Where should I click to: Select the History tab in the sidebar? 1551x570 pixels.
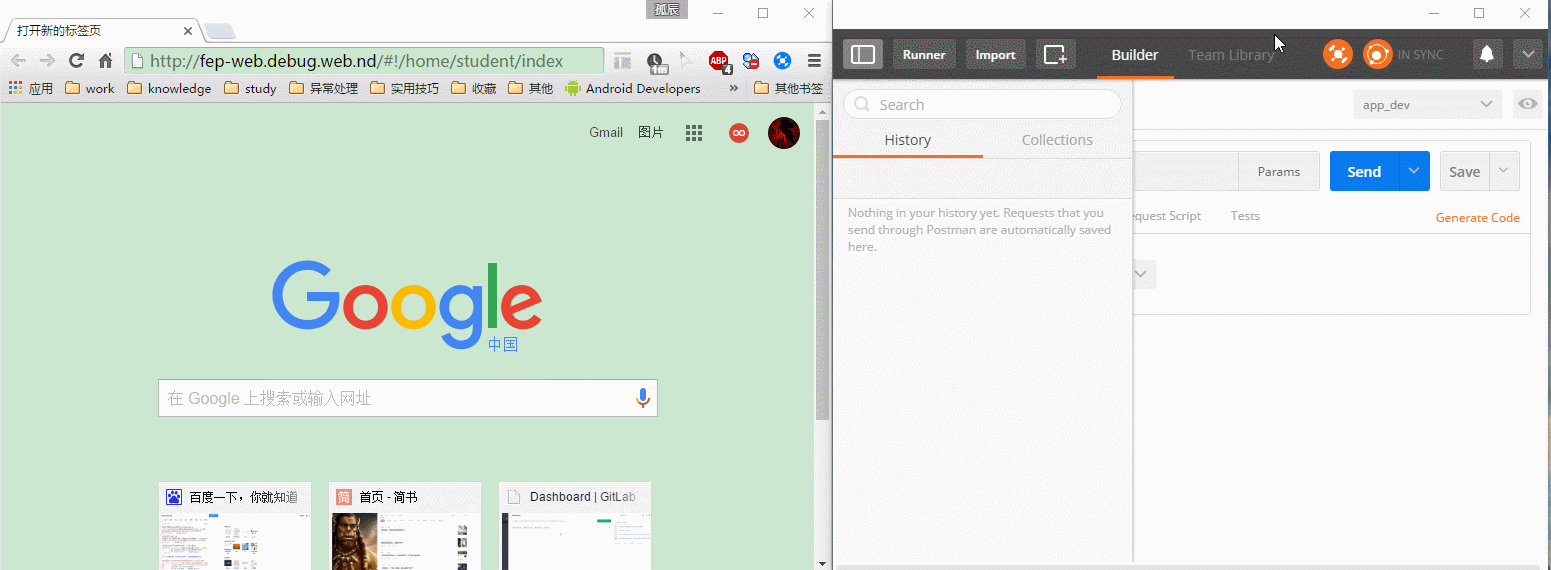(908, 140)
